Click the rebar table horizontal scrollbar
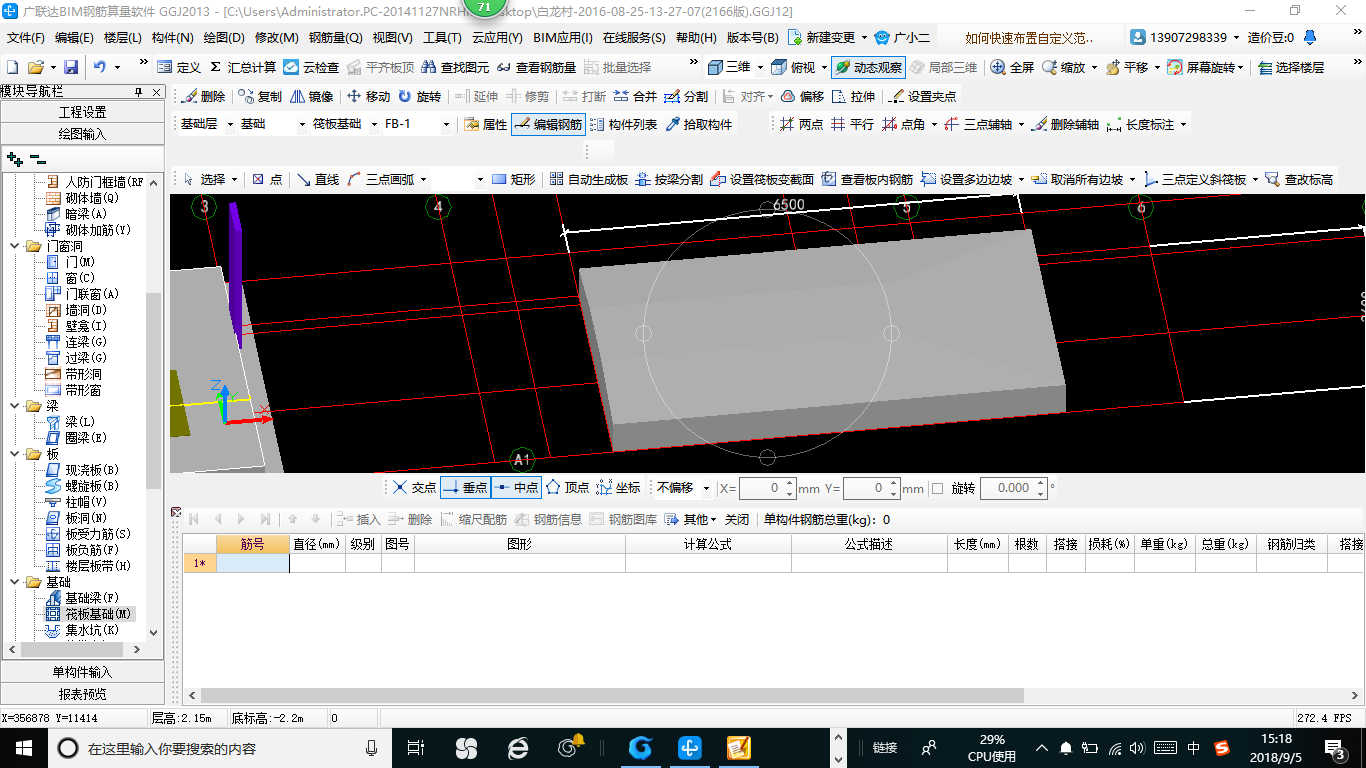Viewport: 1366px width, 768px height. coord(610,695)
